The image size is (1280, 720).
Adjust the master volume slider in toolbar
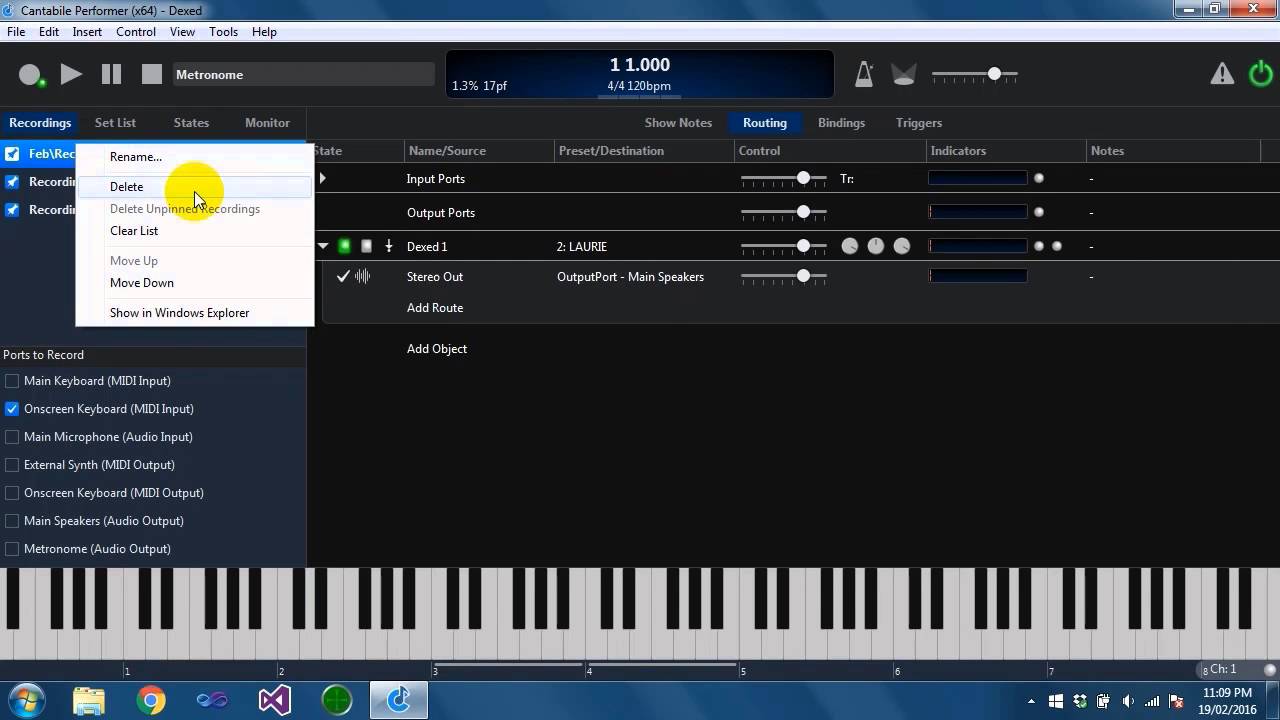(x=975, y=74)
